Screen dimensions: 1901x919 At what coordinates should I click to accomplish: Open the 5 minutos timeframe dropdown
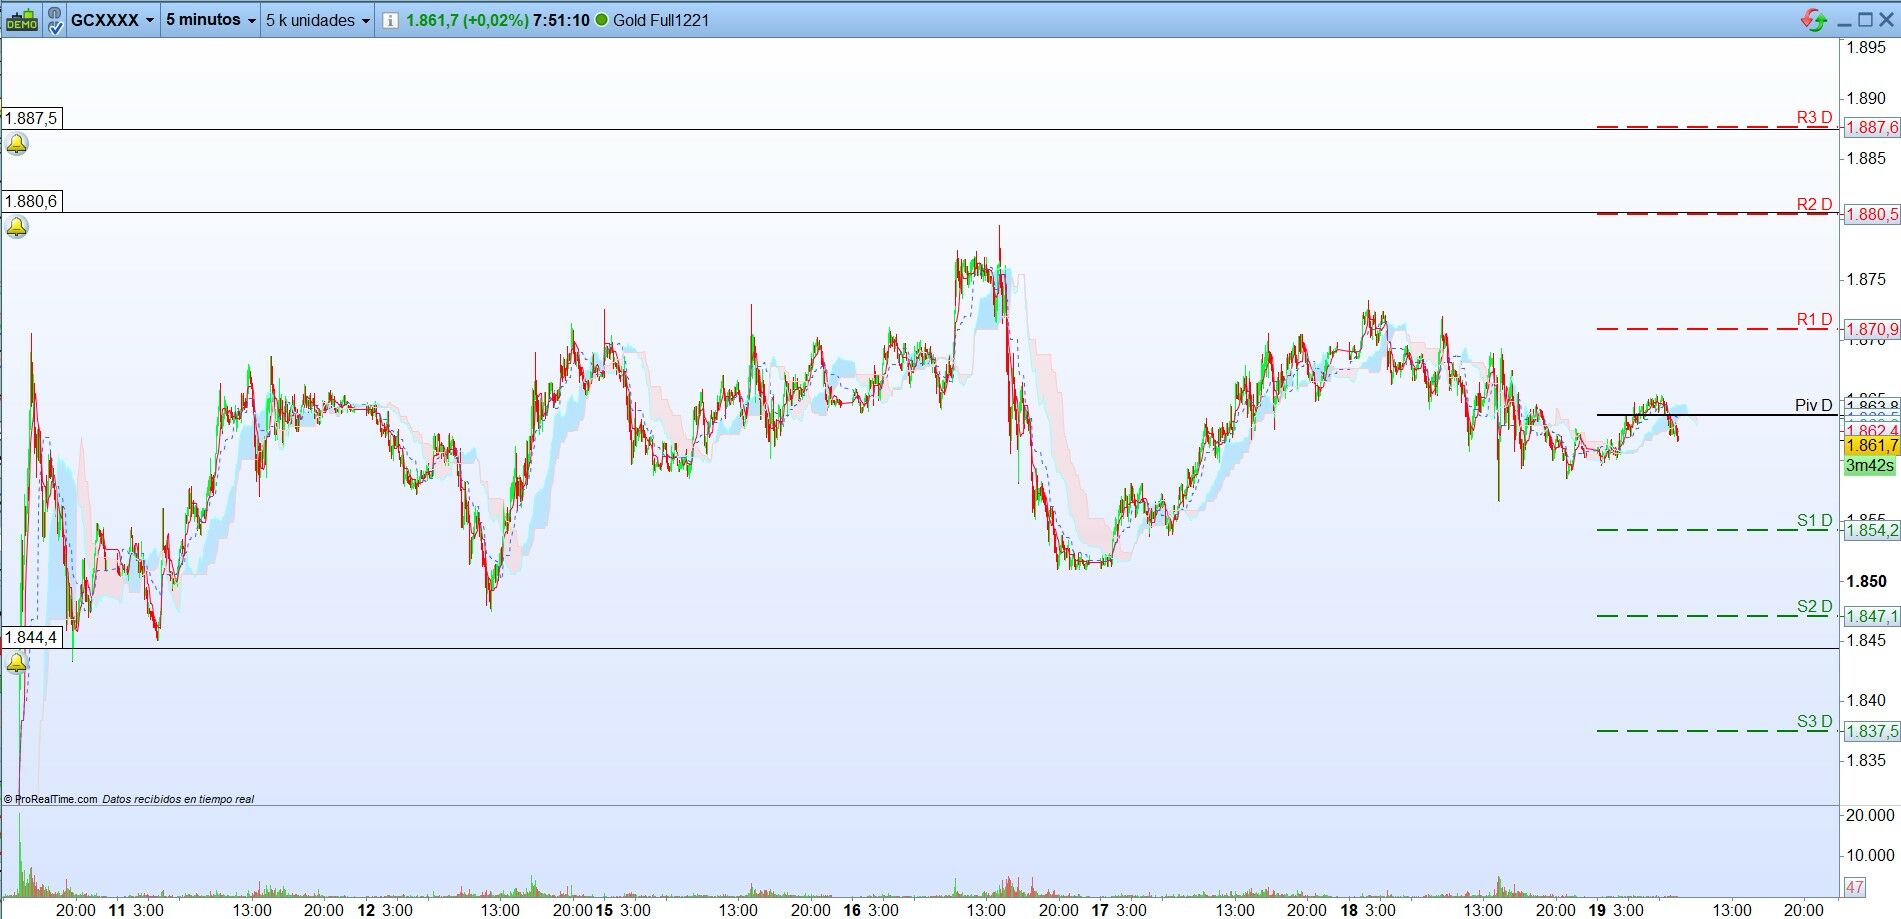[209, 20]
